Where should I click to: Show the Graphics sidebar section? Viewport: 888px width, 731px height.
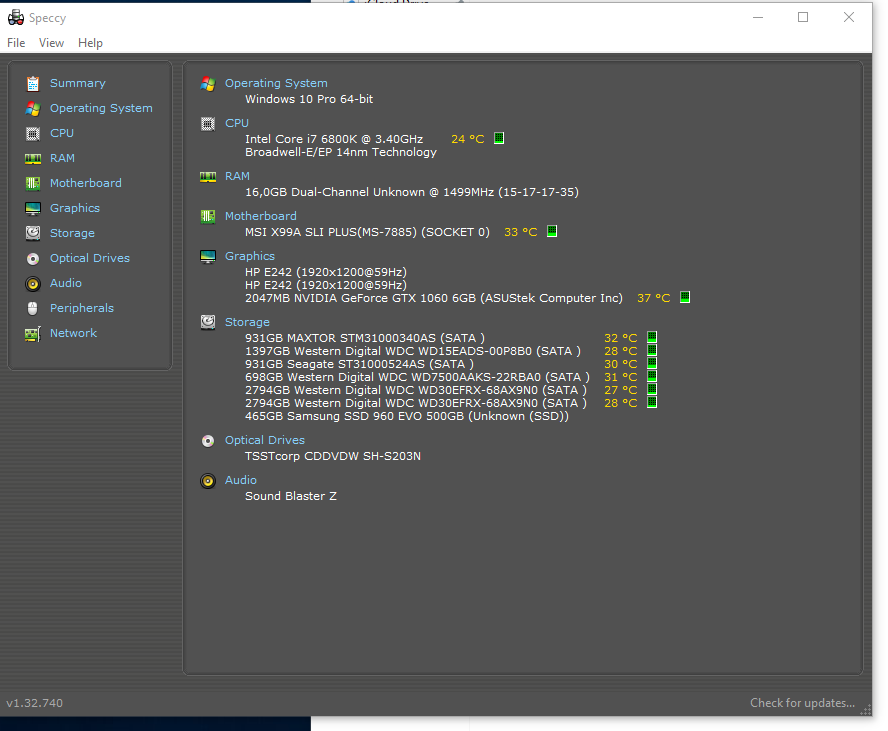(75, 208)
